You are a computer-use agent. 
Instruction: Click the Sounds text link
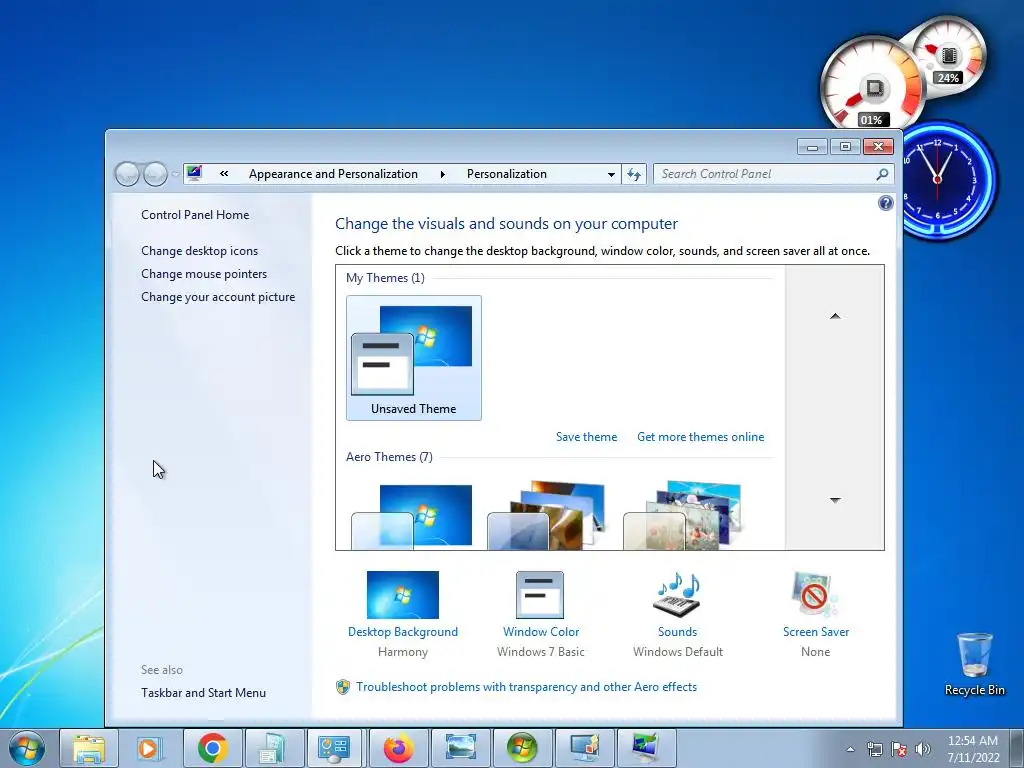click(677, 632)
